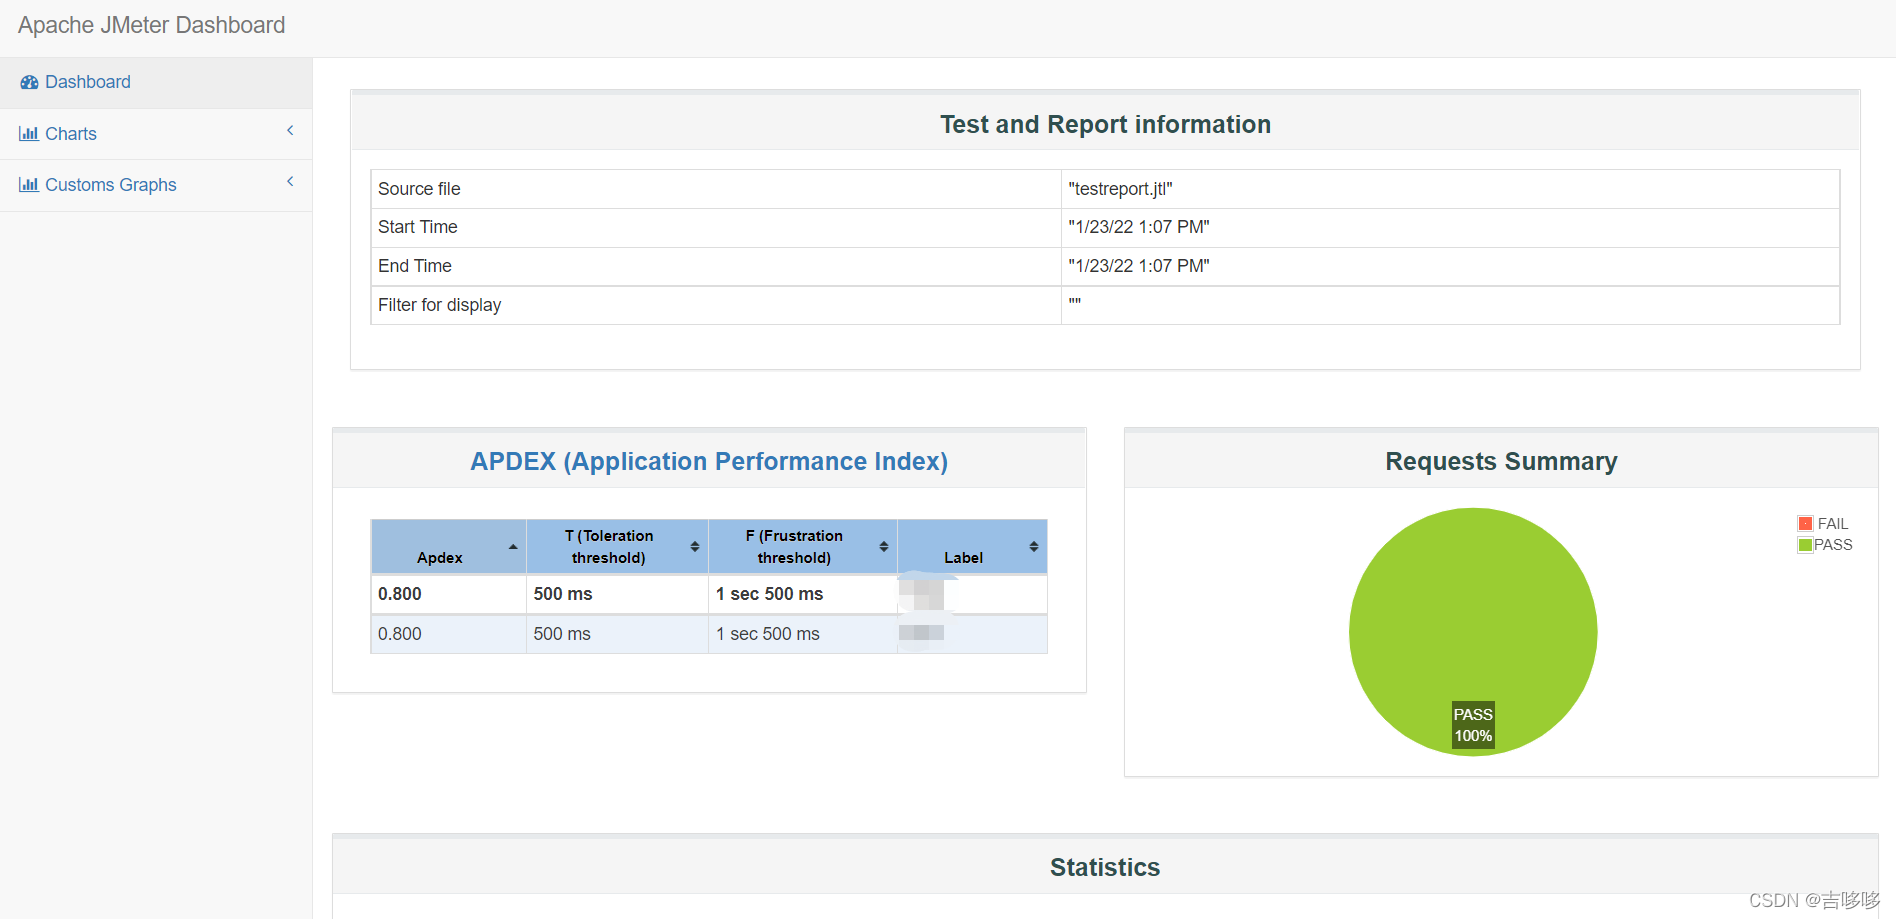Image resolution: width=1896 pixels, height=919 pixels.
Task: Toggle the FAIL red legend swatch
Action: point(1805,524)
